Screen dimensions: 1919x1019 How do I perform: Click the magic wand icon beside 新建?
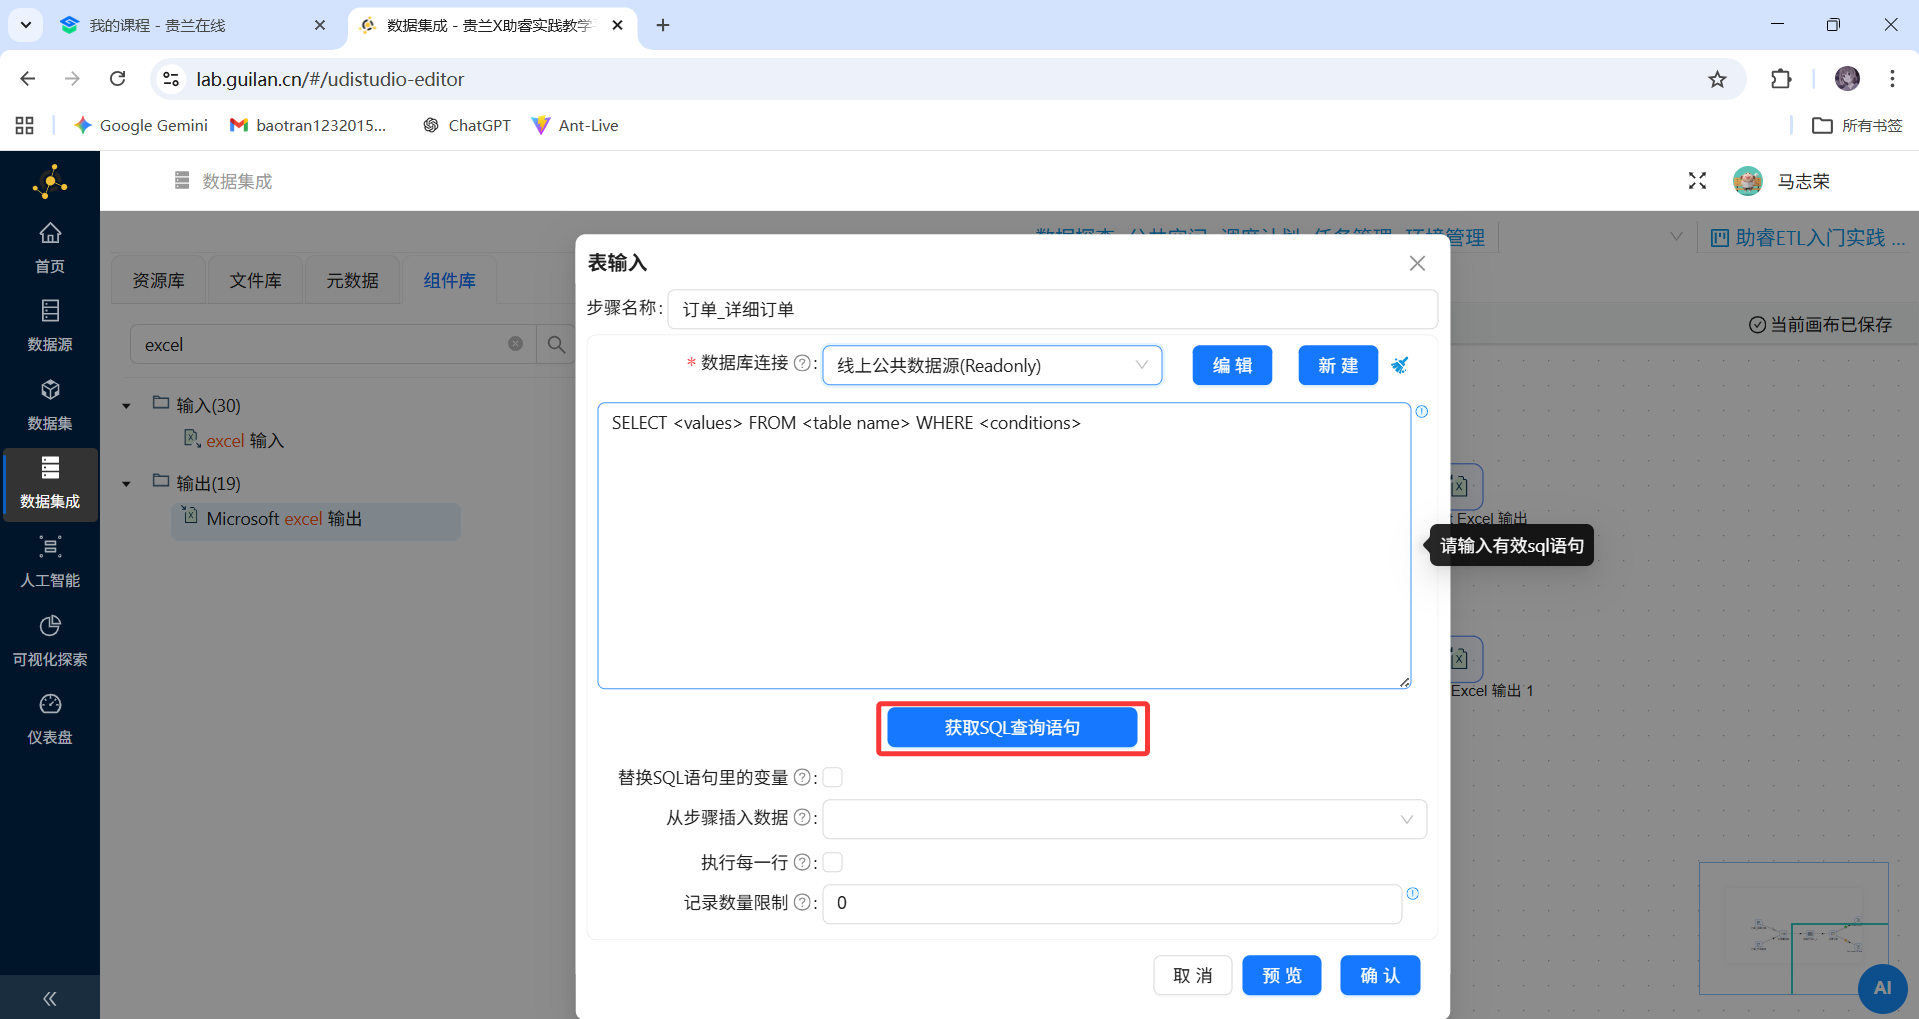click(1400, 365)
